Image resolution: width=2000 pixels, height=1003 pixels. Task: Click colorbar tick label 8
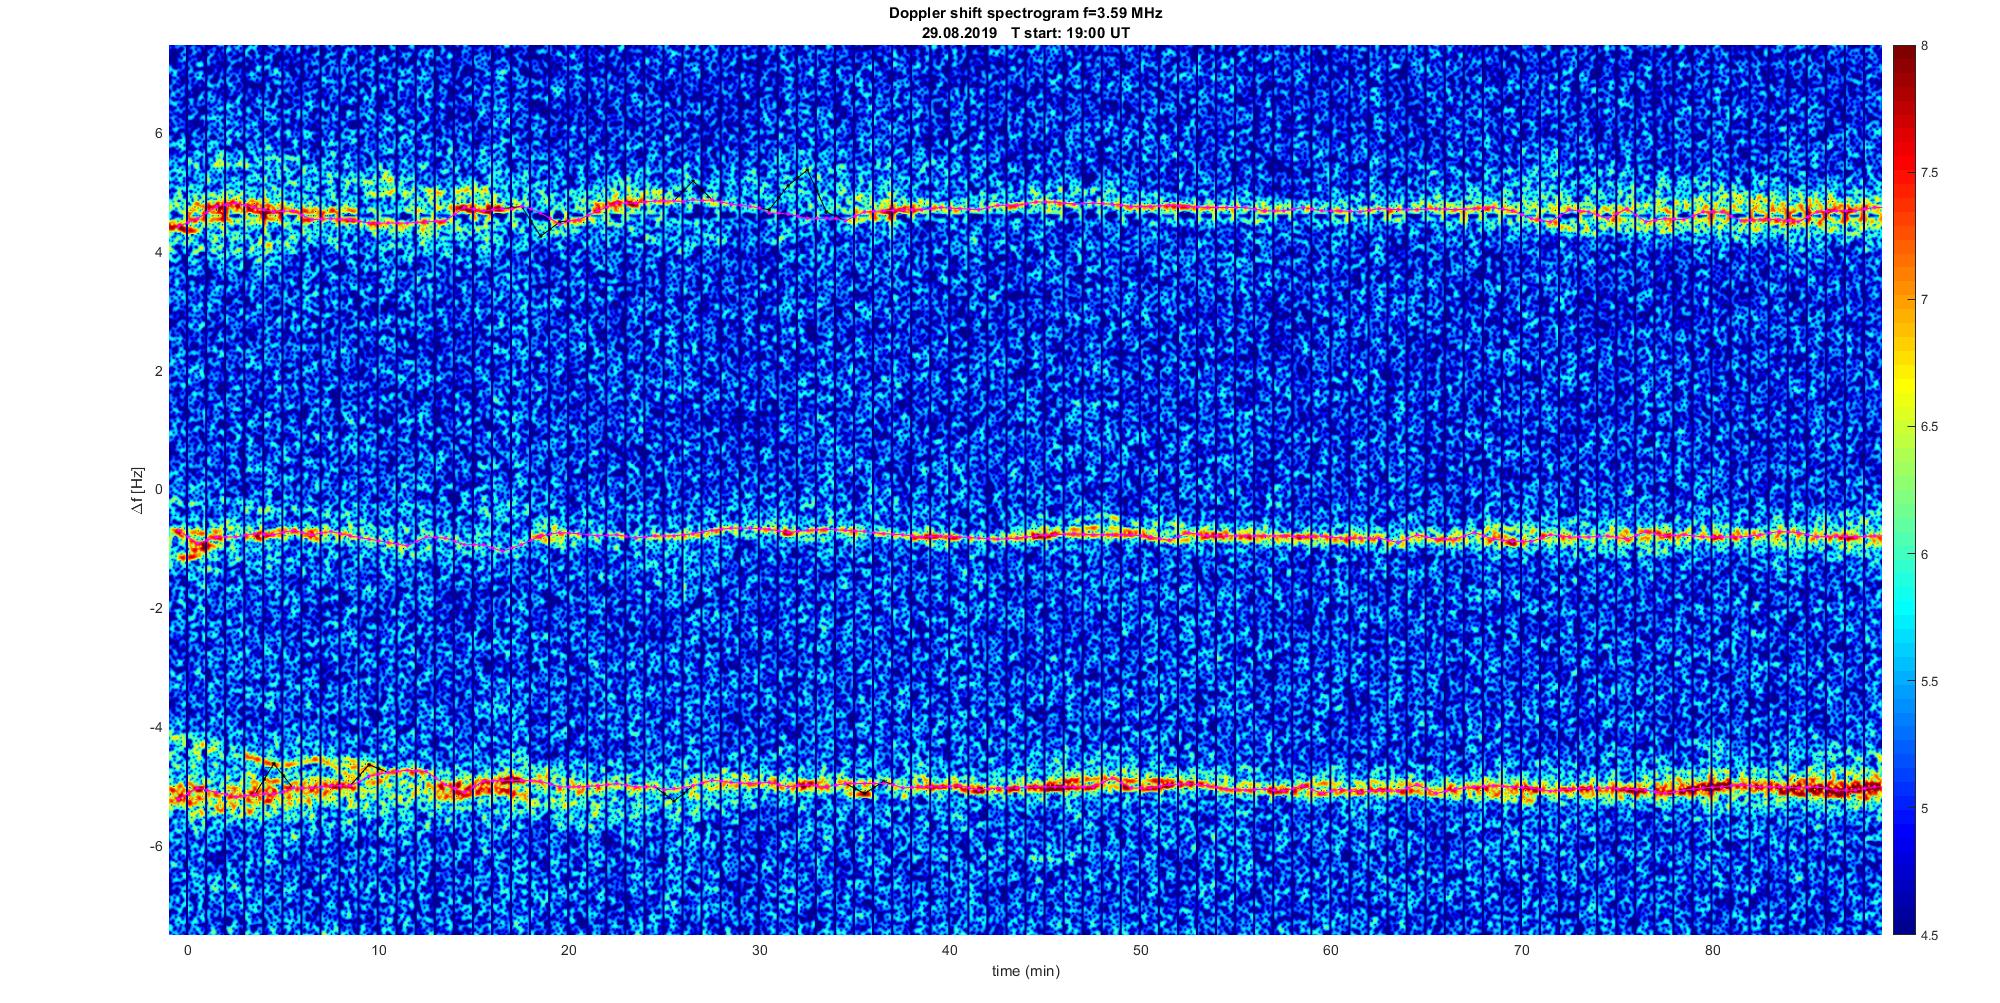1925,46
